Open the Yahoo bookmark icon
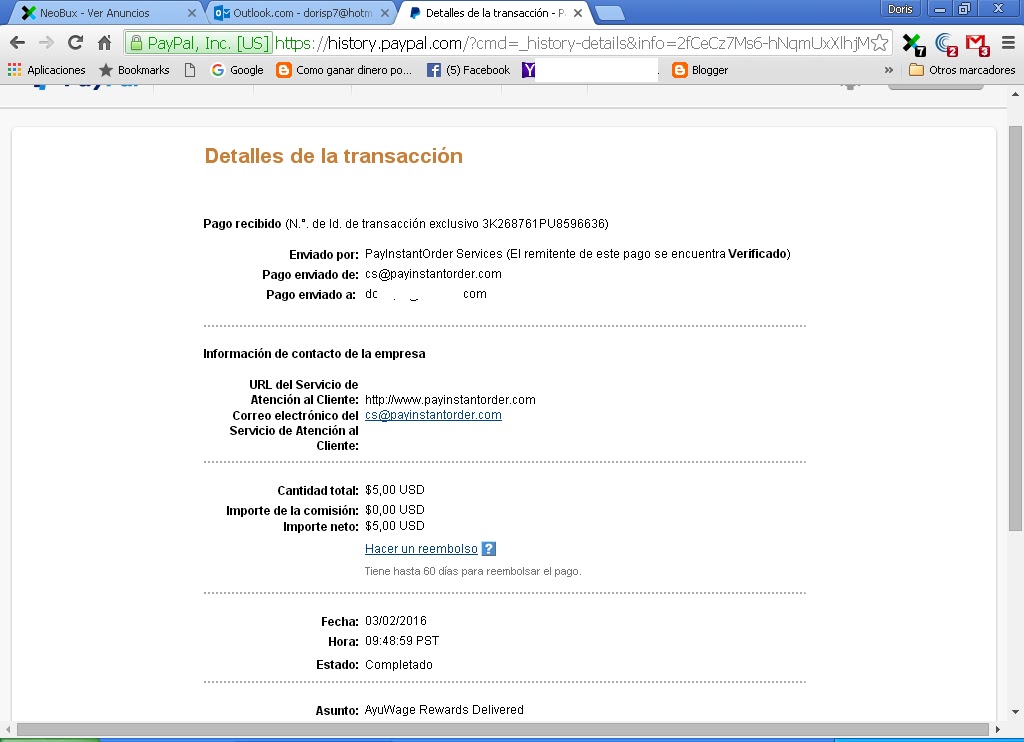 pos(528,70)
